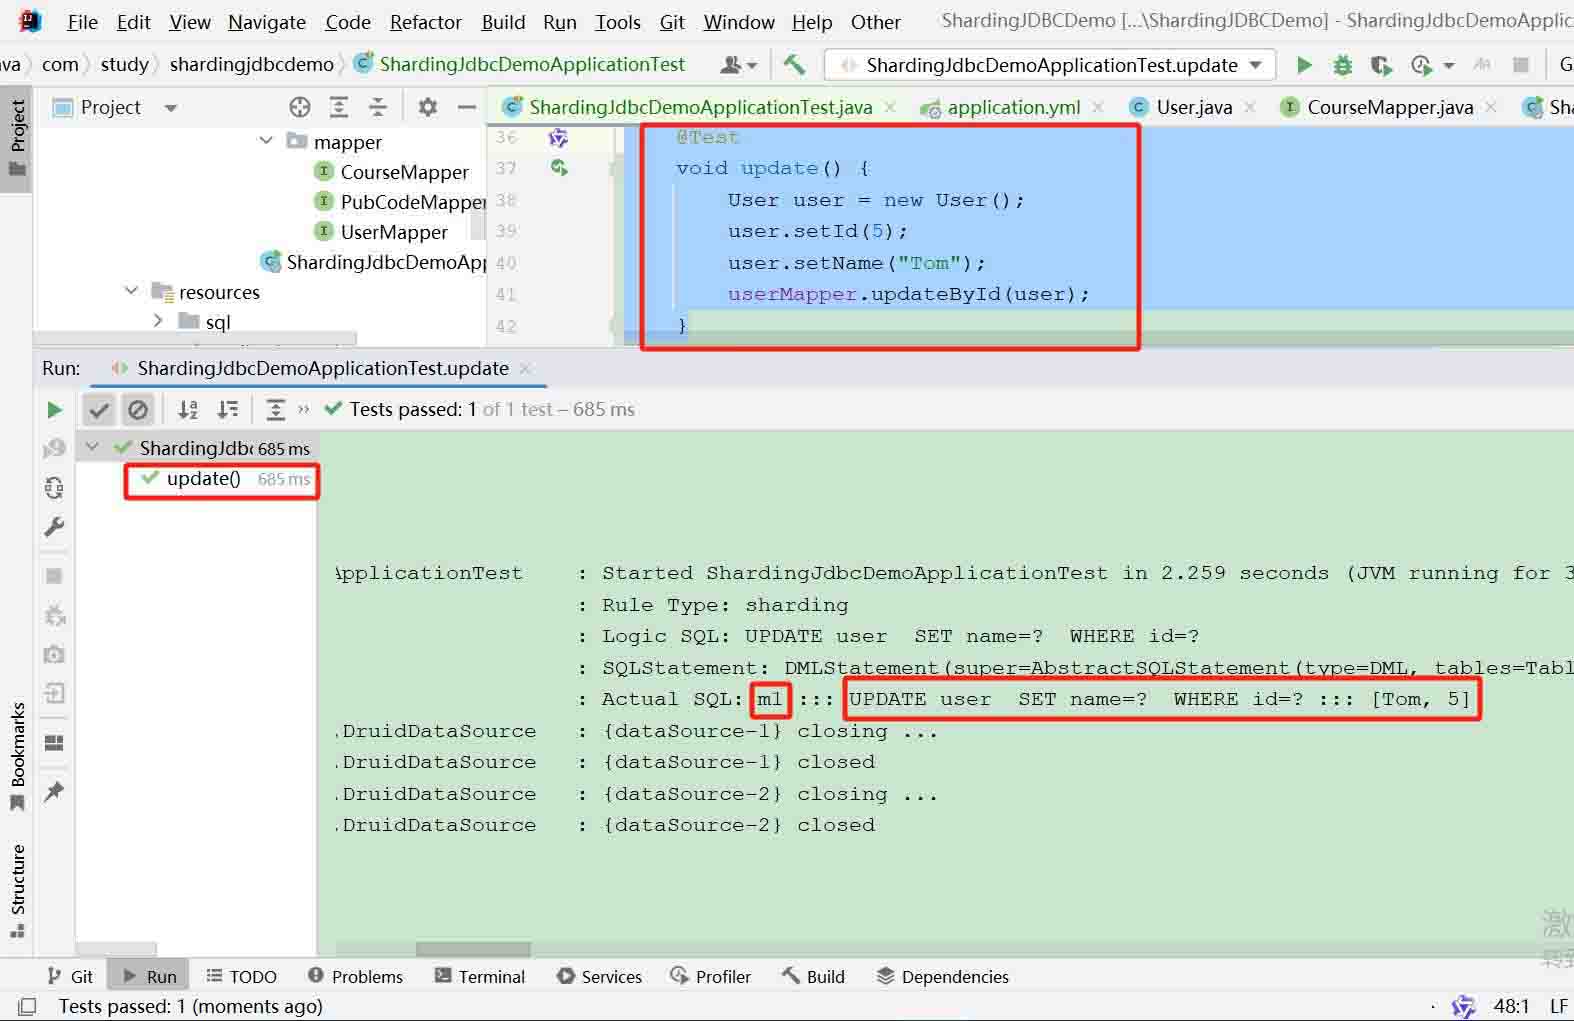The width and height of the screenshot is (1574, 1021).
Task: Open the File menu
Action: (x=82, y=22)
